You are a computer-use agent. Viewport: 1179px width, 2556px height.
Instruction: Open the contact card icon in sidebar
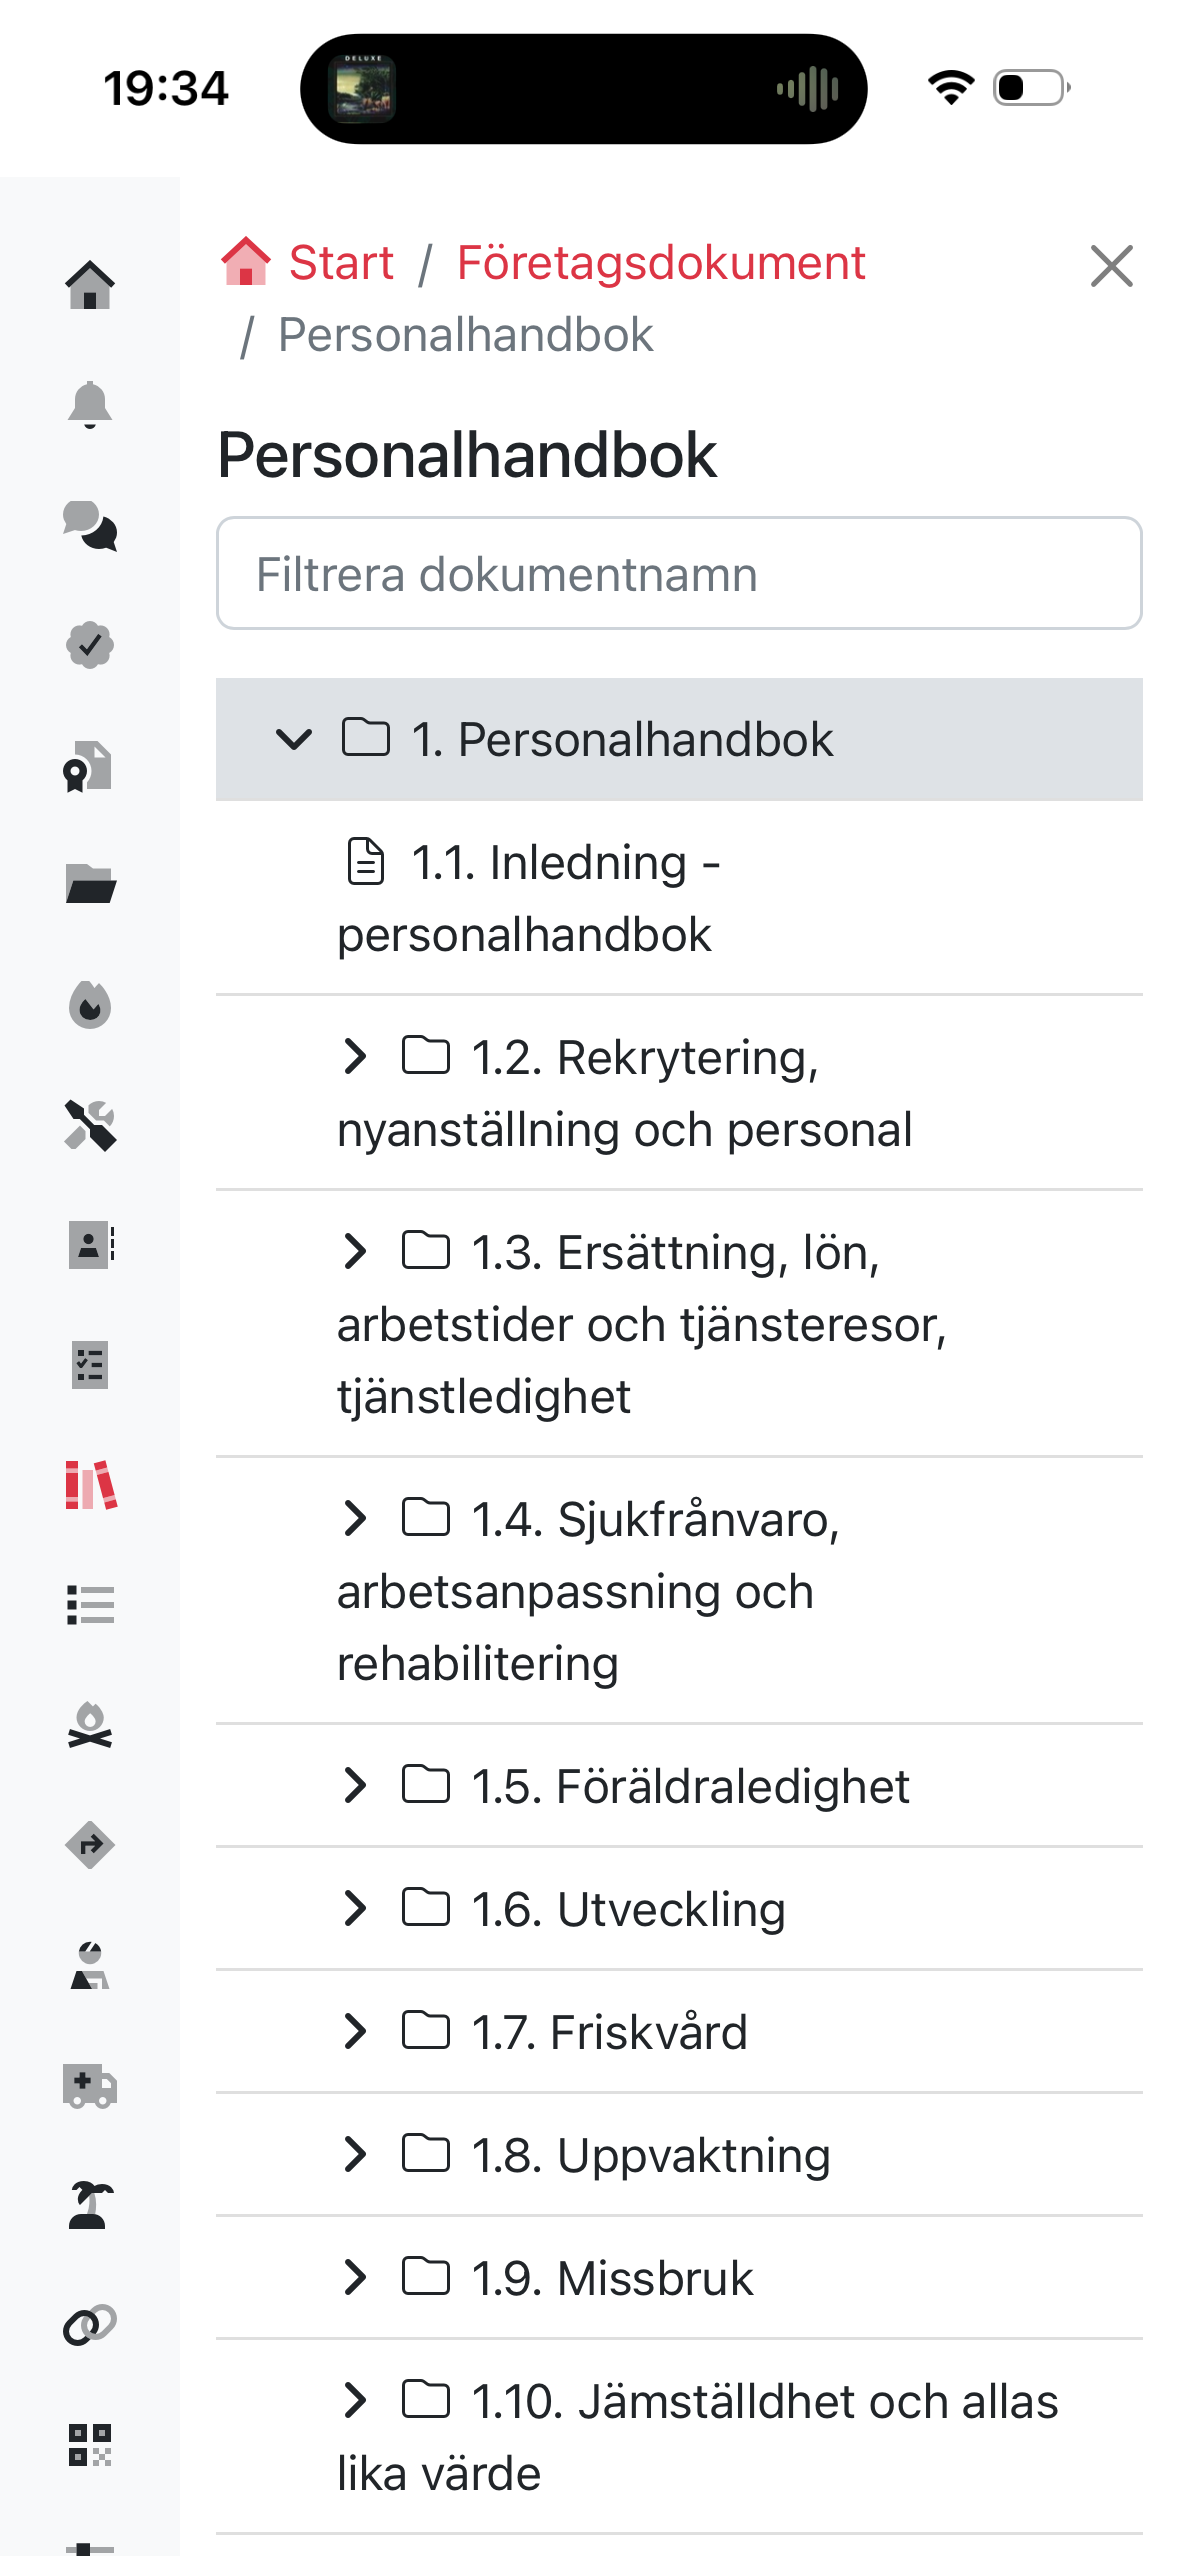(90, 1245)
